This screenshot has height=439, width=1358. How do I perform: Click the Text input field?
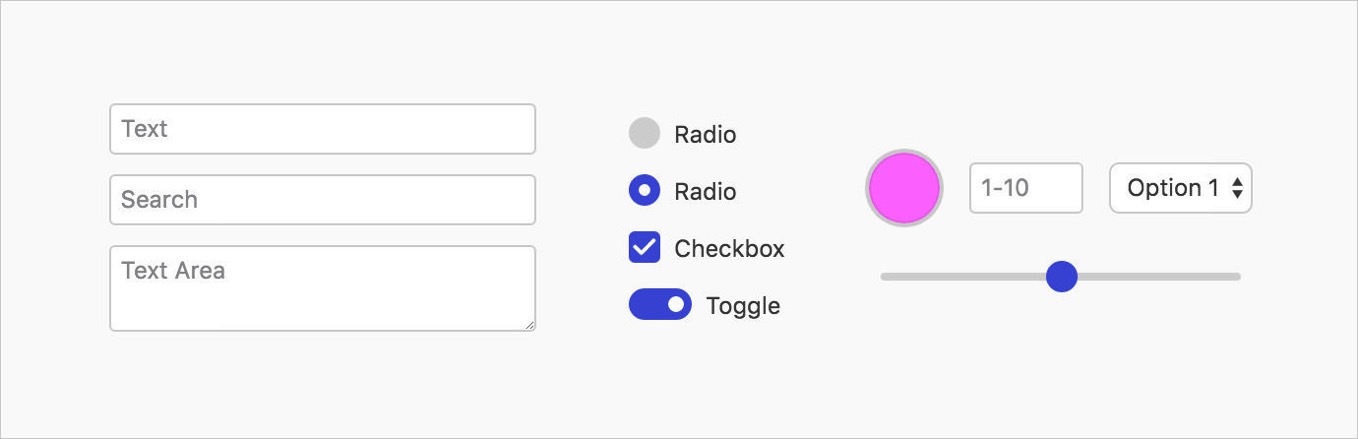pos(322,129)
